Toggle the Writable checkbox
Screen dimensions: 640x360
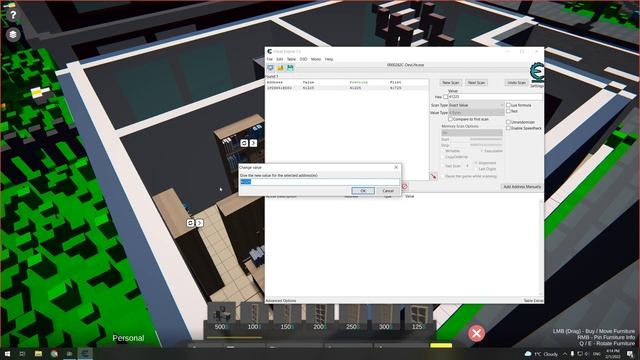[443, 151]
